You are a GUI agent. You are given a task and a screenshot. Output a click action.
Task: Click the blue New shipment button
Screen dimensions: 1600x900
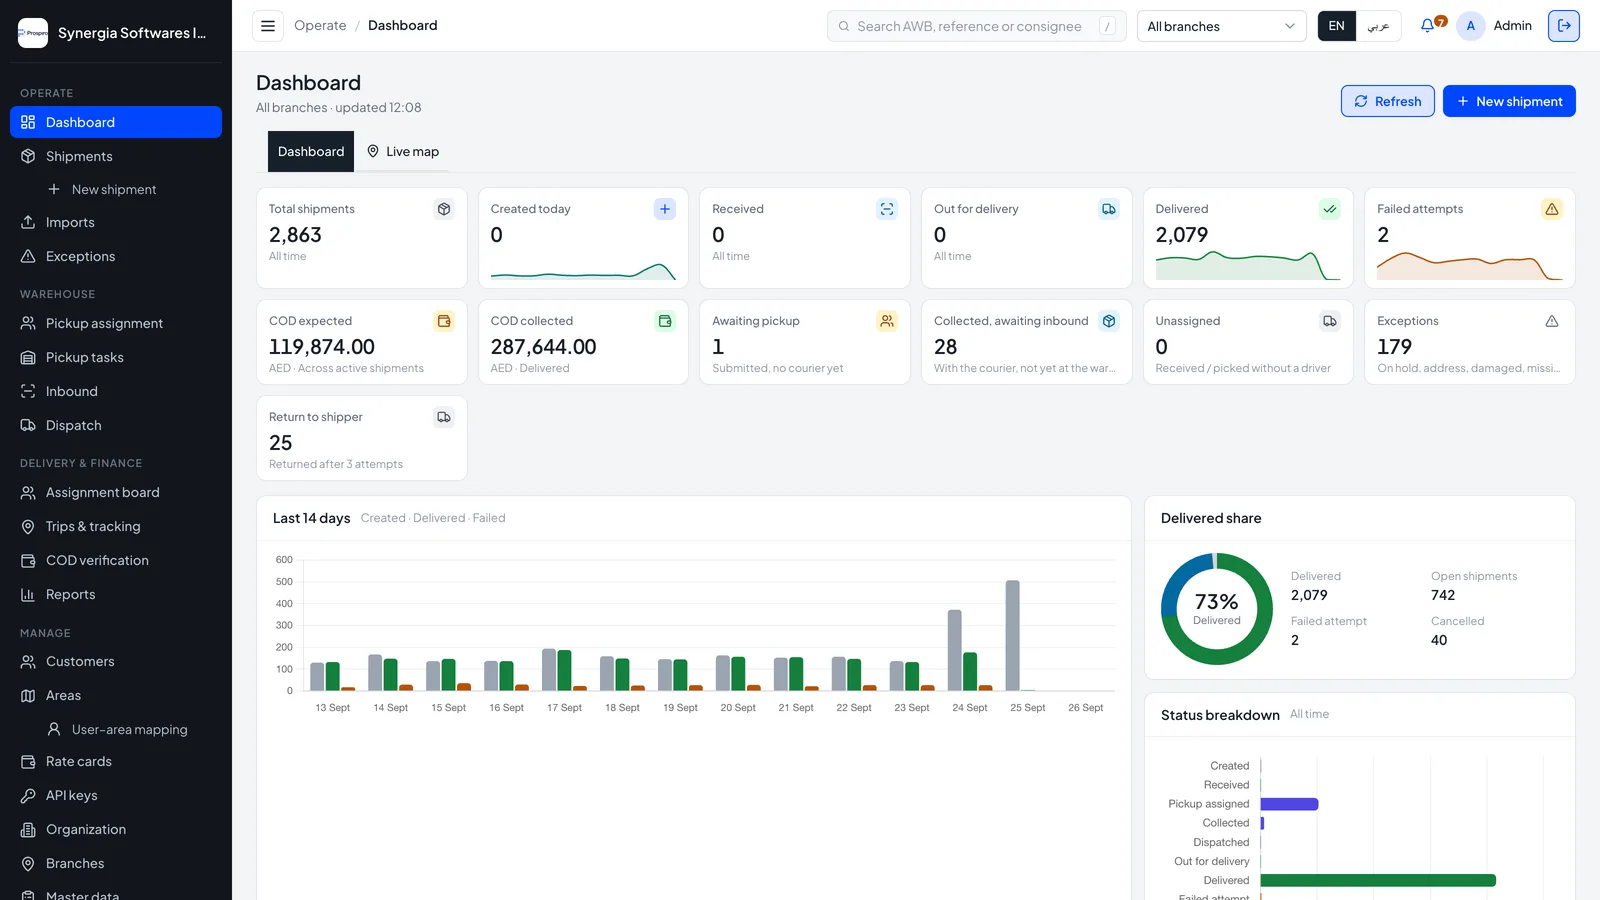1509,101
